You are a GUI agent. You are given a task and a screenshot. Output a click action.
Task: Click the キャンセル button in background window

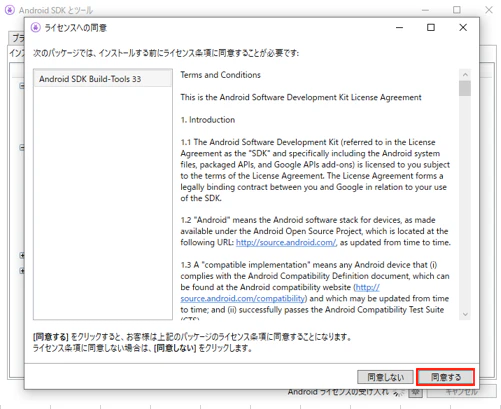click(x=461, y=392)
